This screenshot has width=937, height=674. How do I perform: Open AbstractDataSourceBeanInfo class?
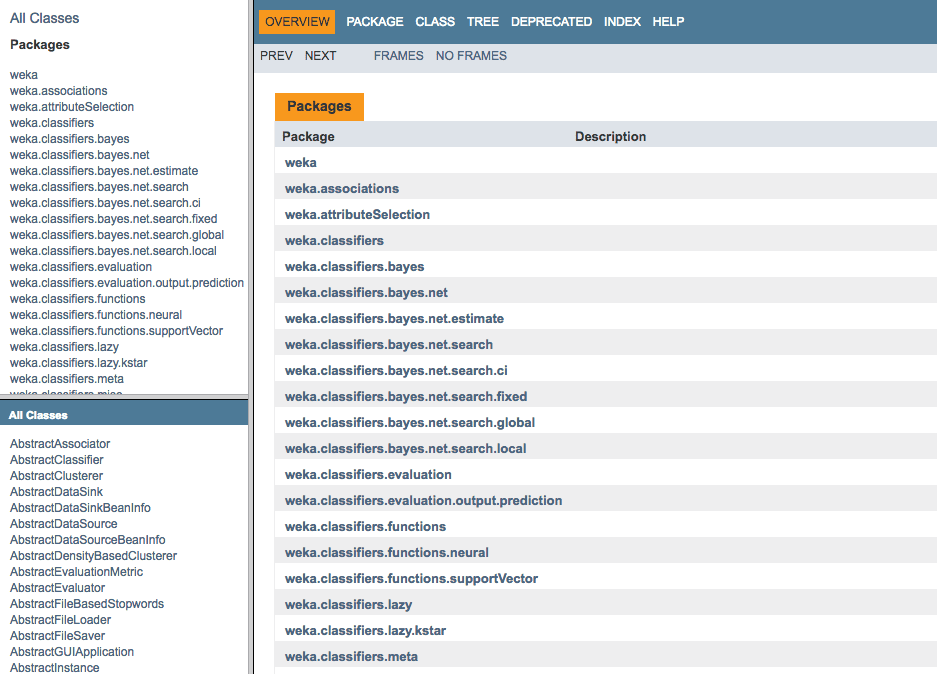coord(88,540)
